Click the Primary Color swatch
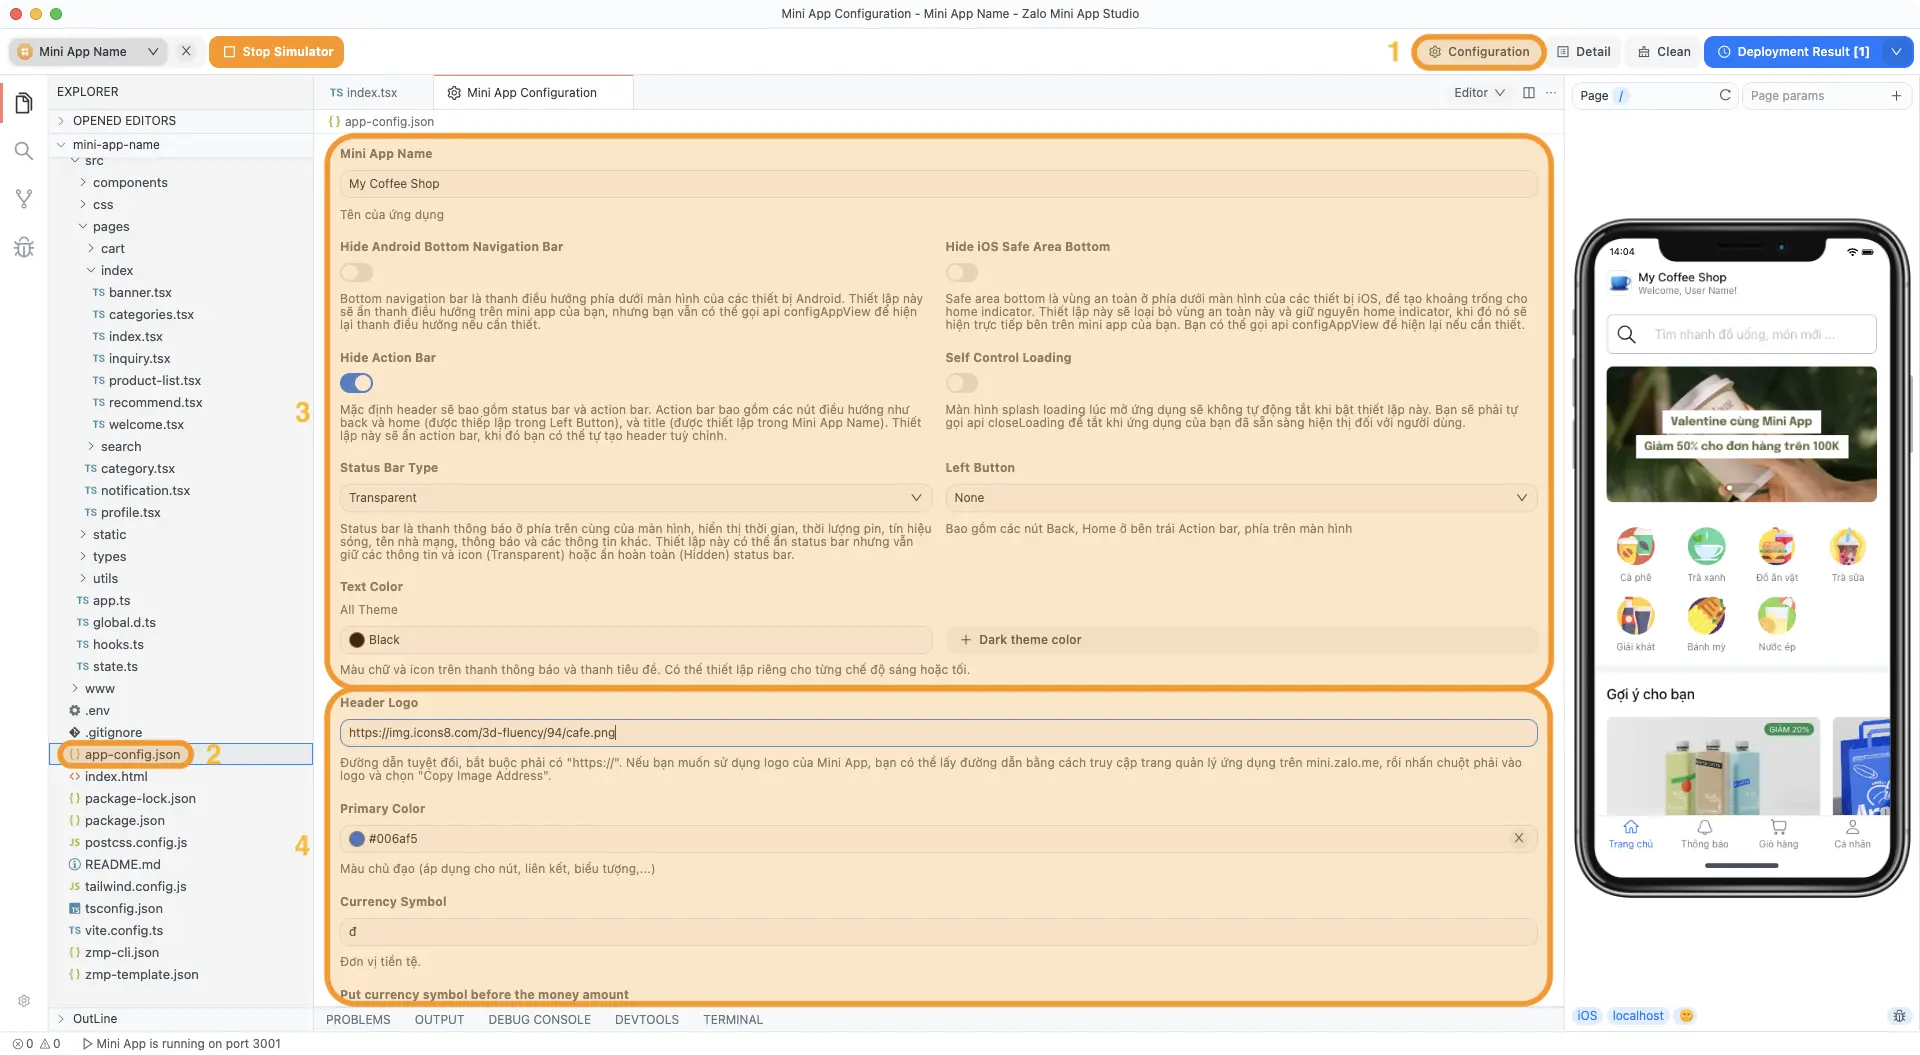 point(357,838)
